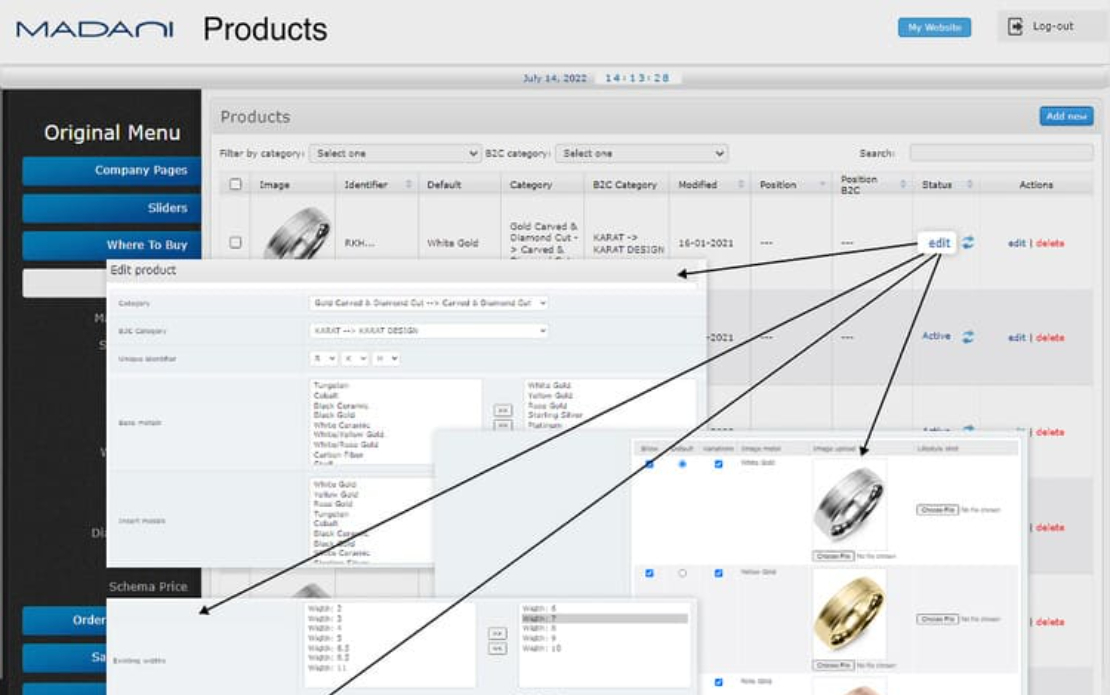Click status refresh icon beside highlighted edit
Image resolution: width=1110 pixels, height=695 pixels.
[968, 243]
